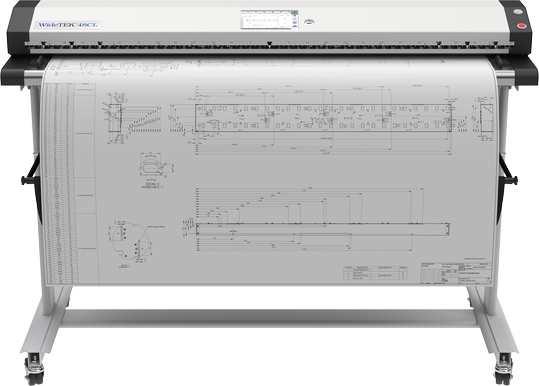Click the horizontal crossbar of the stand
This screenshot has height=386, width=539.
(x=270, y=317)
